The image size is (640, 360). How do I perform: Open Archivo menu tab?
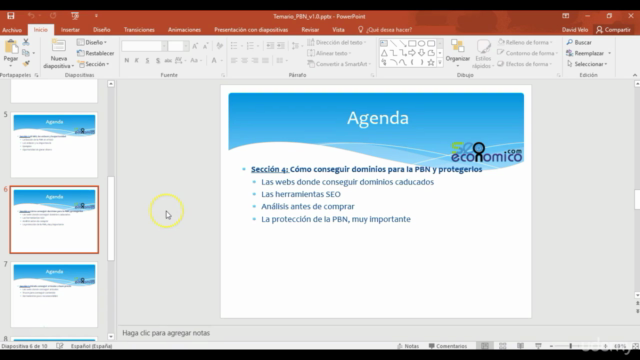(x=12, y=30)
